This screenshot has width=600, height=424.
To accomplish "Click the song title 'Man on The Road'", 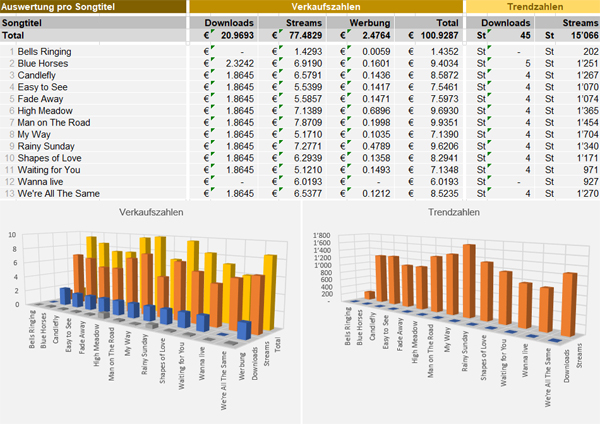I will (54, 122).
